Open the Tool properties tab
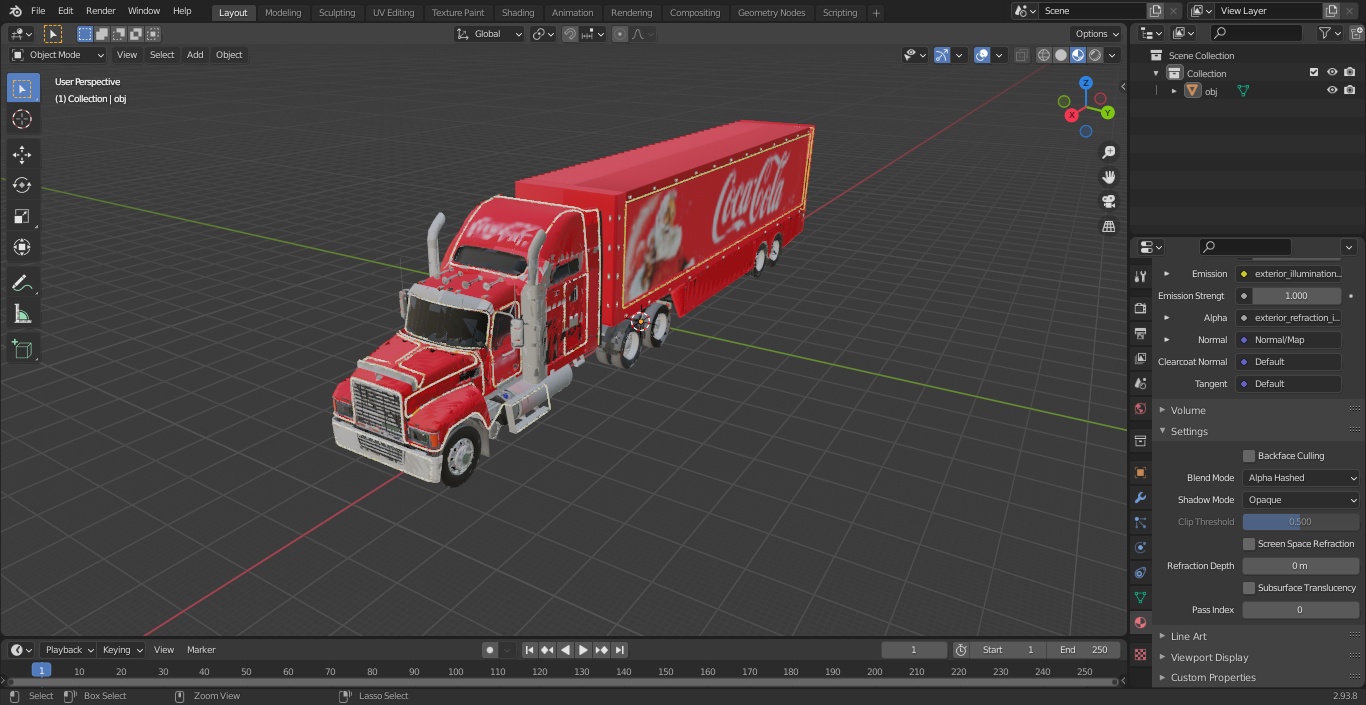 [x=1140, y=276]
